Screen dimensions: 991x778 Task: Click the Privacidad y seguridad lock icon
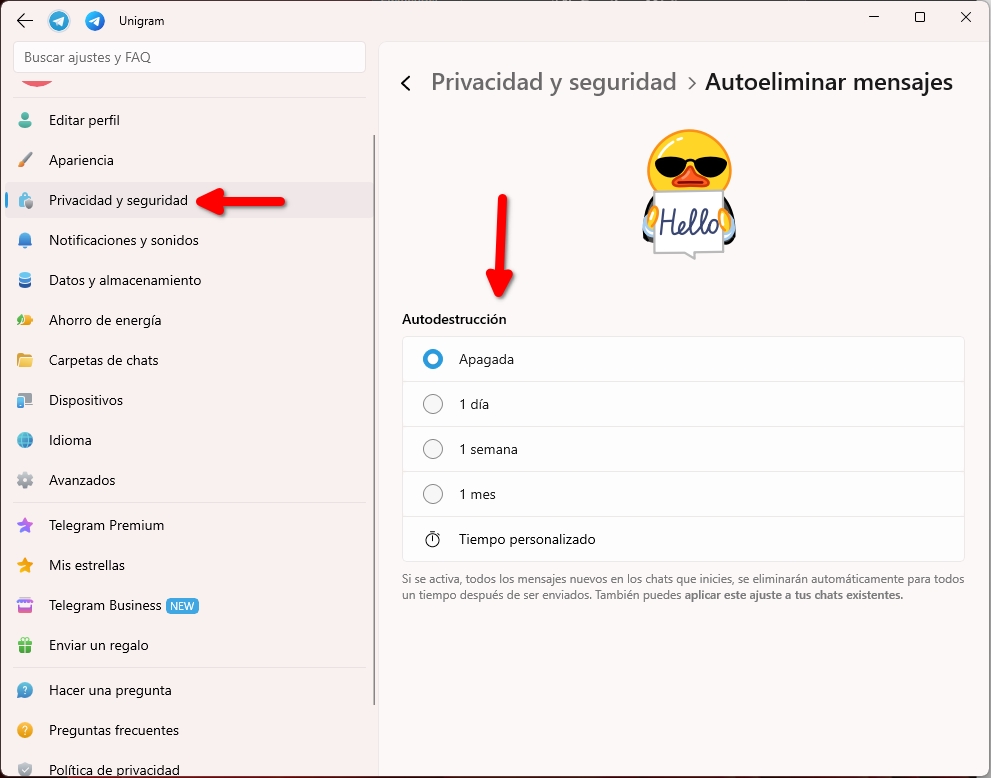coord(25,200)
